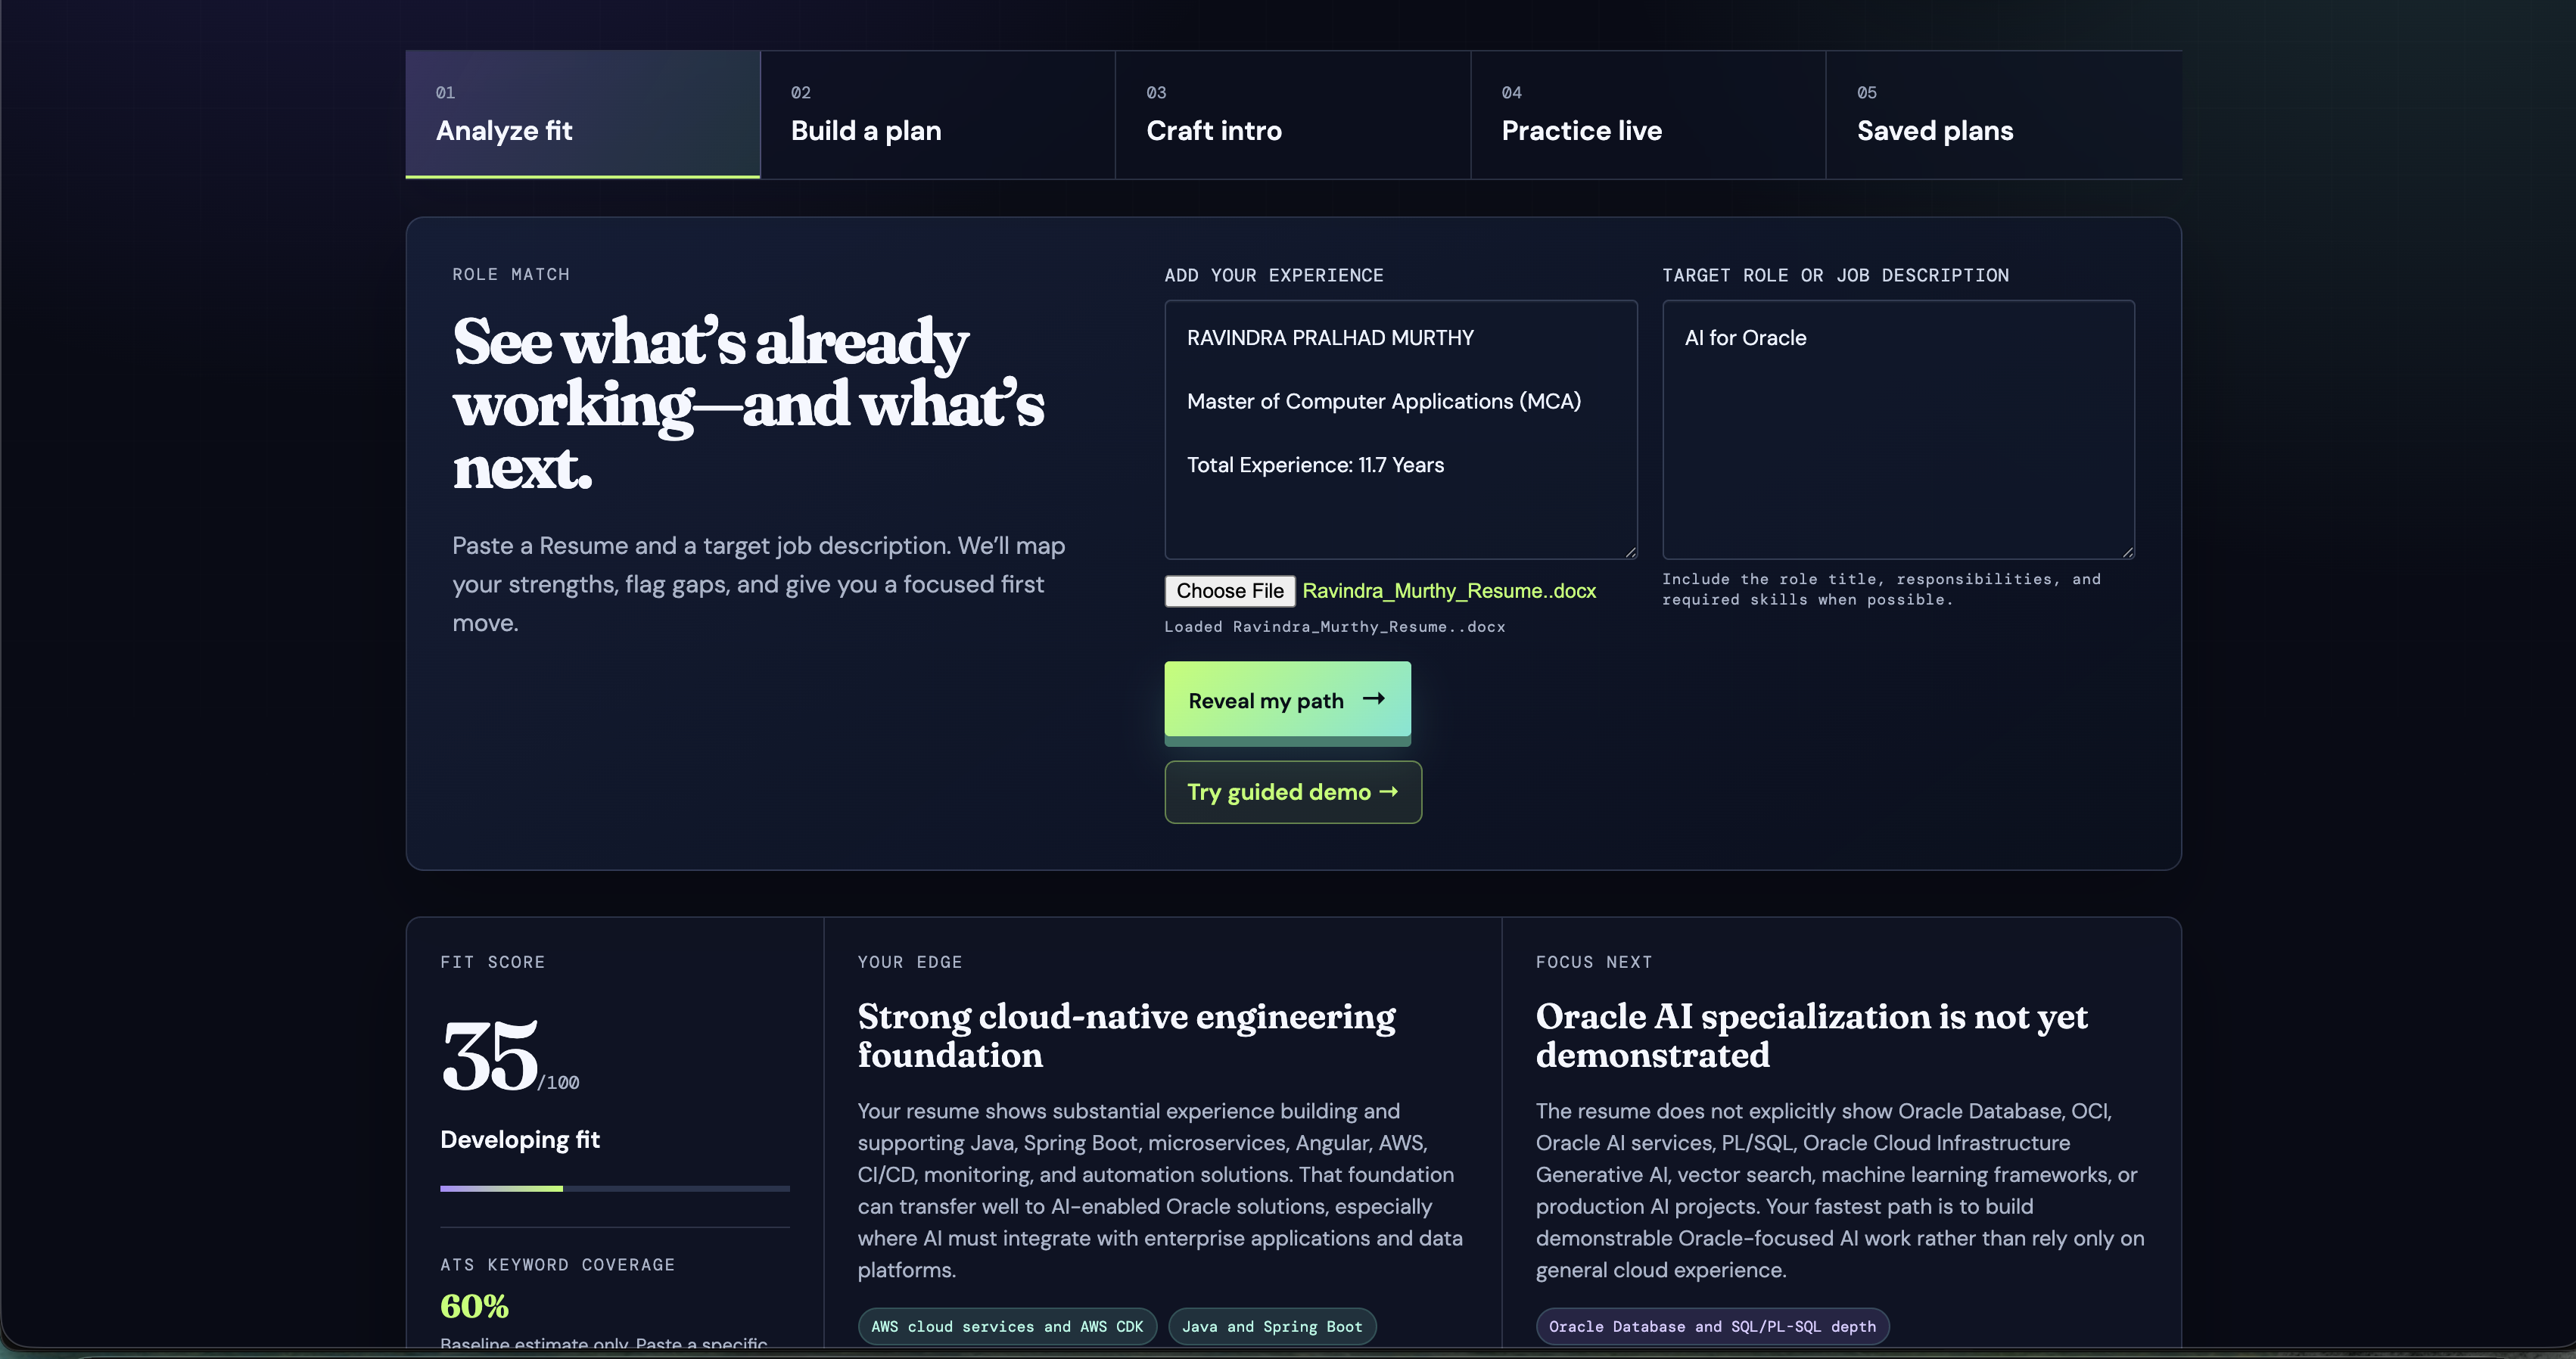Click the arrow icon on Reveal my path
This screenshot has width=2576, height=1359.
pyautogui.click(x=1374, y=699)
